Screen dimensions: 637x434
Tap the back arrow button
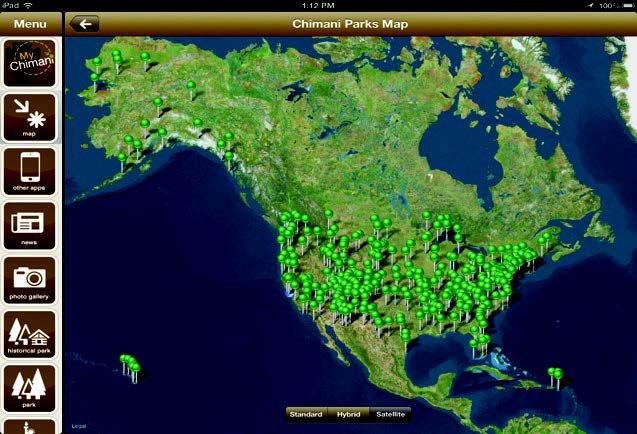coord(85,24)
